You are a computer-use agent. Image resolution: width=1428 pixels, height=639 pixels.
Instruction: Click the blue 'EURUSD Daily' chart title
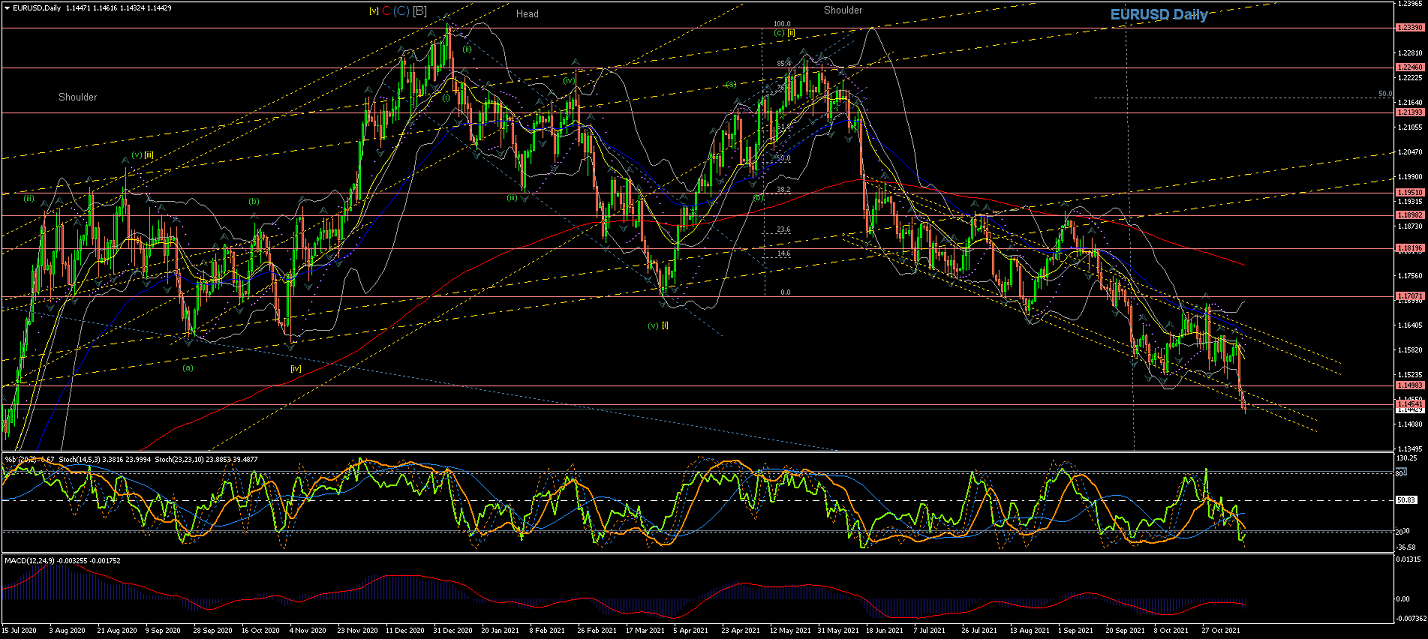pos(1159,15)
